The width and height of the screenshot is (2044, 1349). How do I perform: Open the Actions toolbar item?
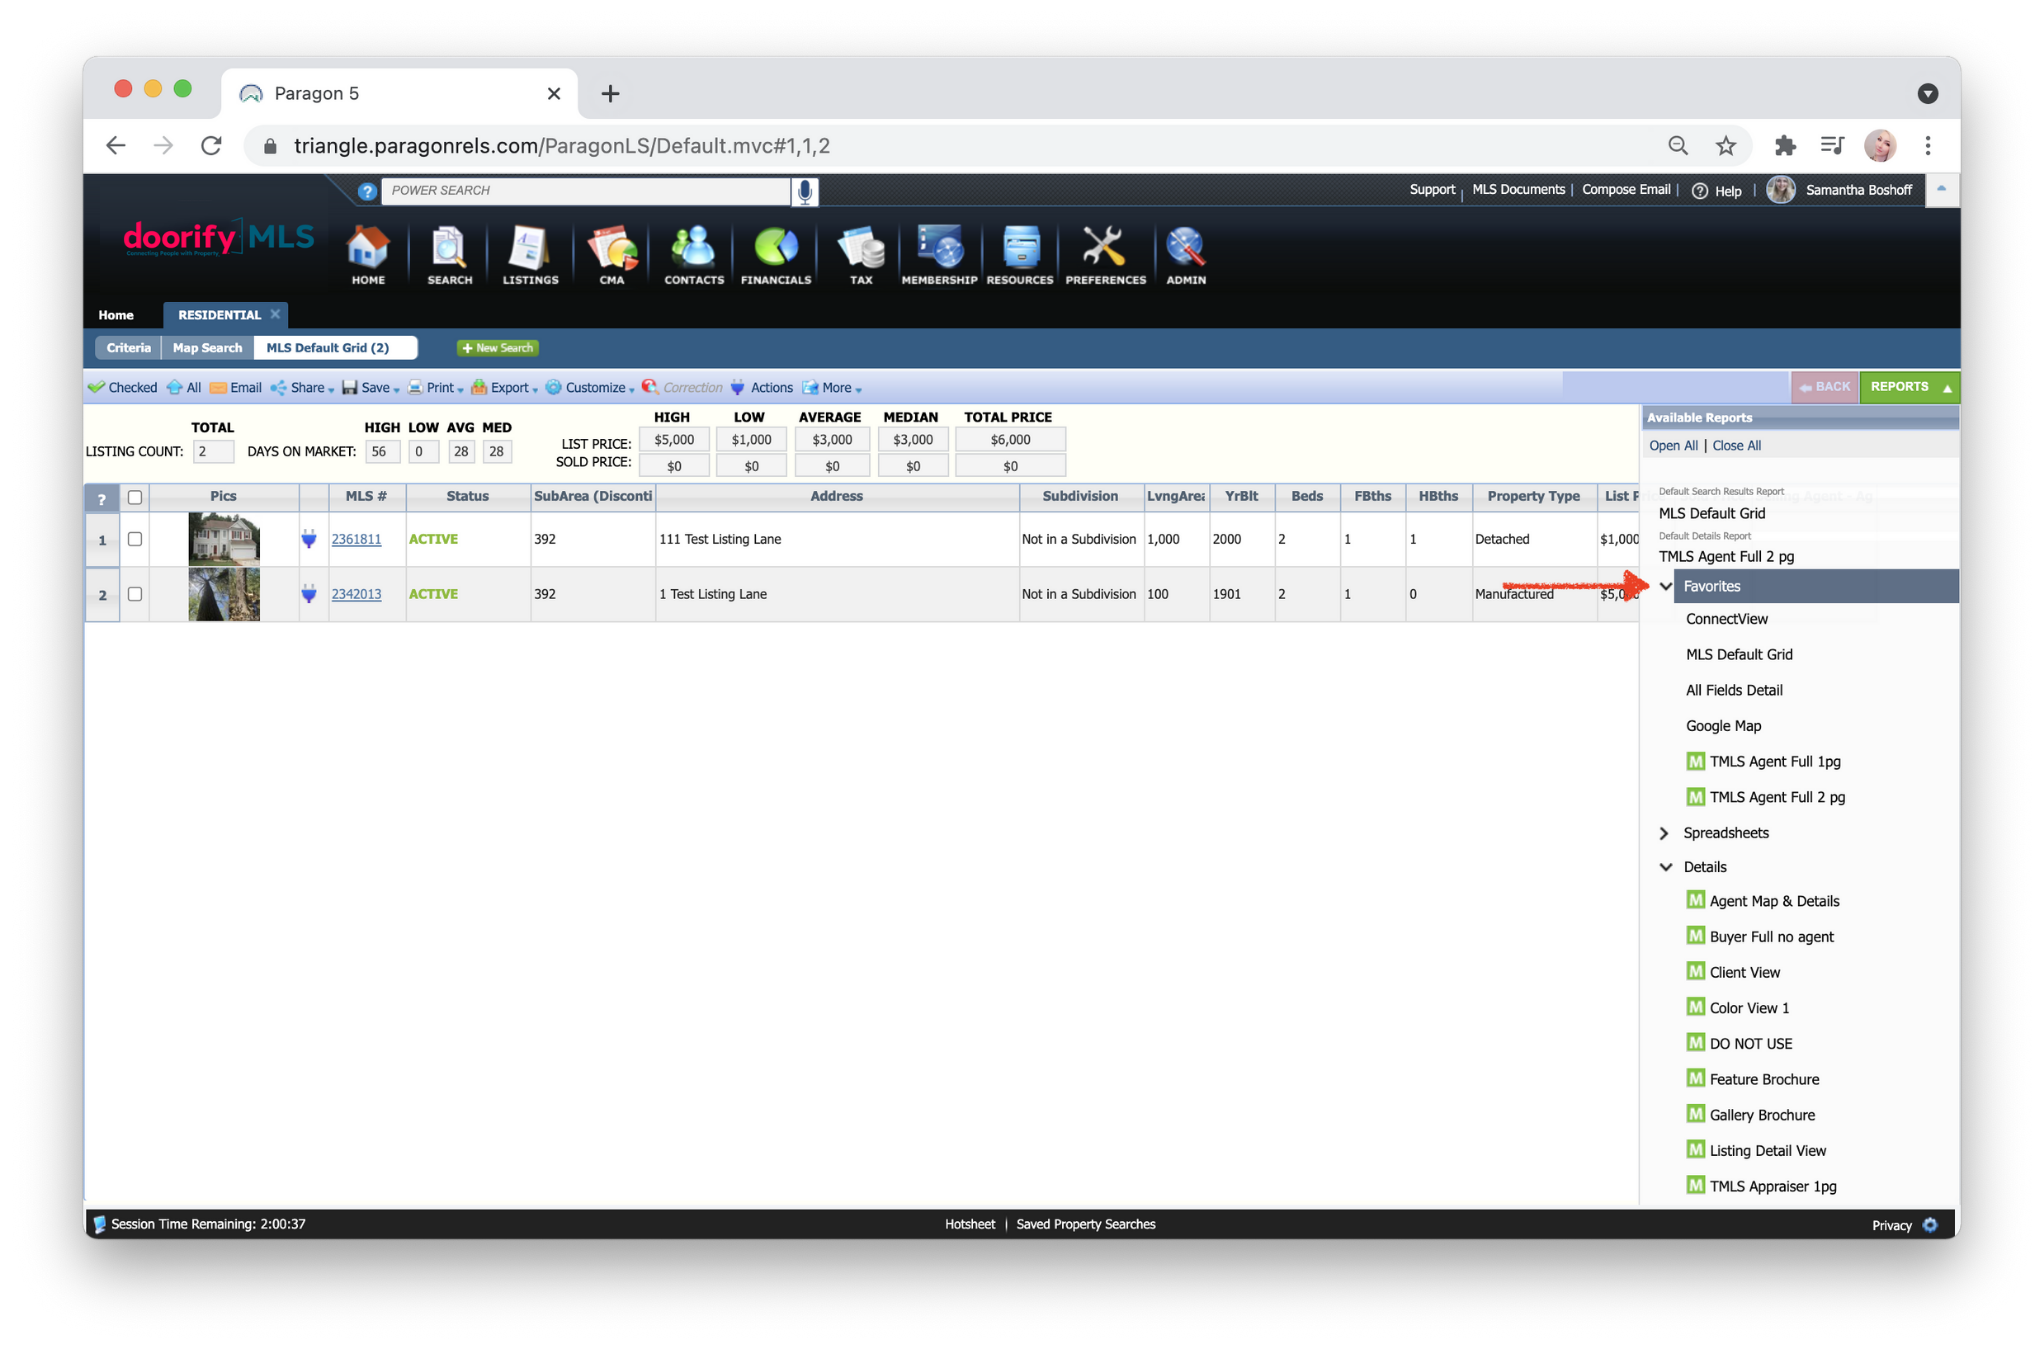762,388
